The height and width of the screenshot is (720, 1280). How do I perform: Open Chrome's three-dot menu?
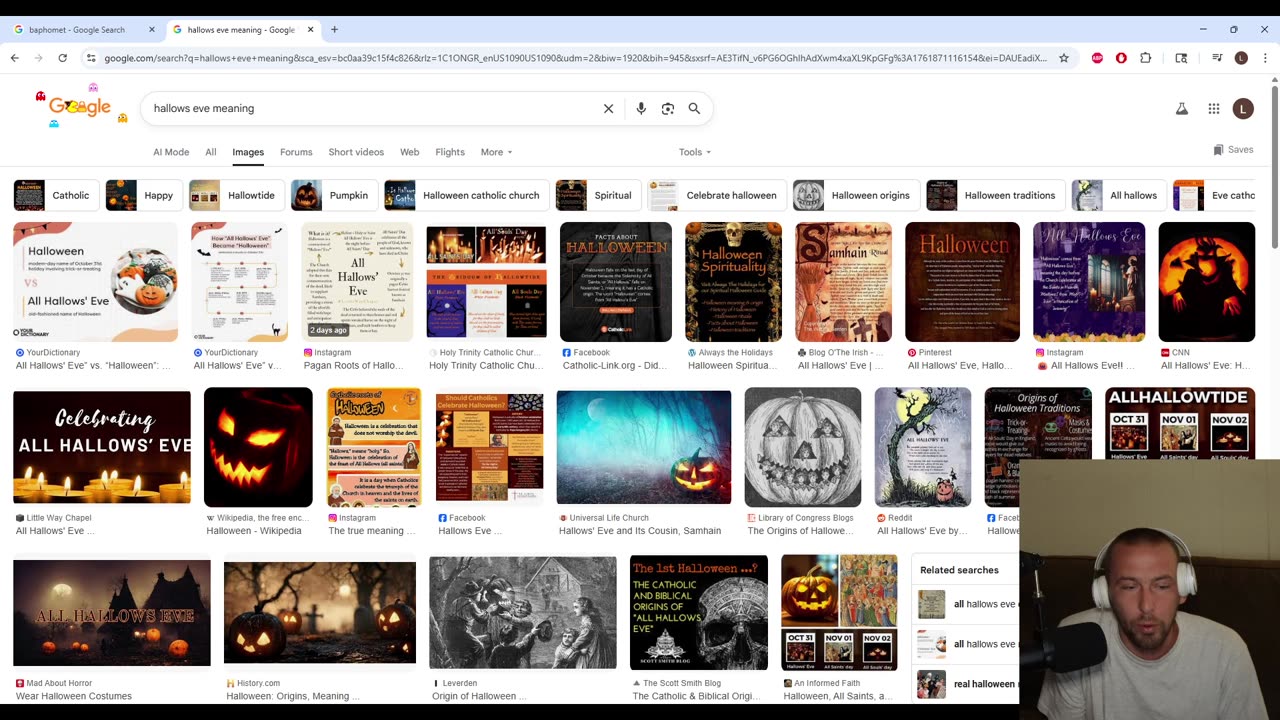click(x=1265, y=58)
